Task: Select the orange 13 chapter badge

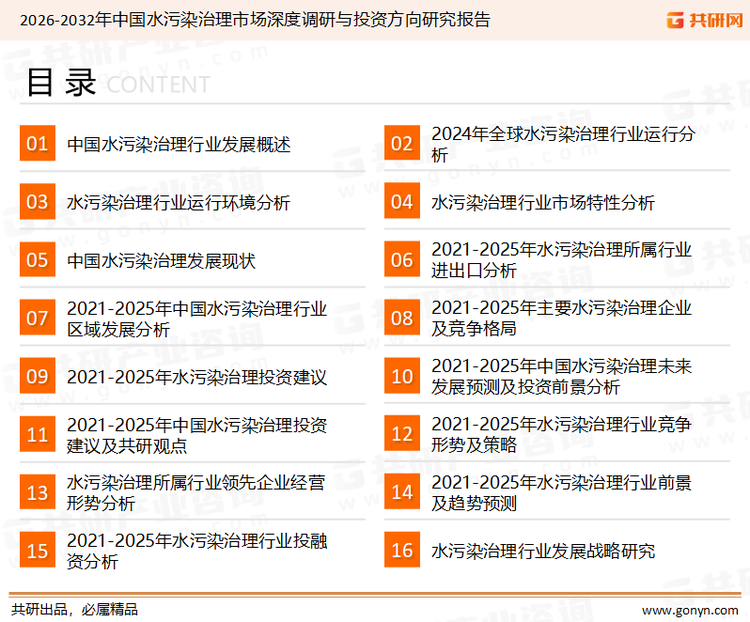Action: 37,492
